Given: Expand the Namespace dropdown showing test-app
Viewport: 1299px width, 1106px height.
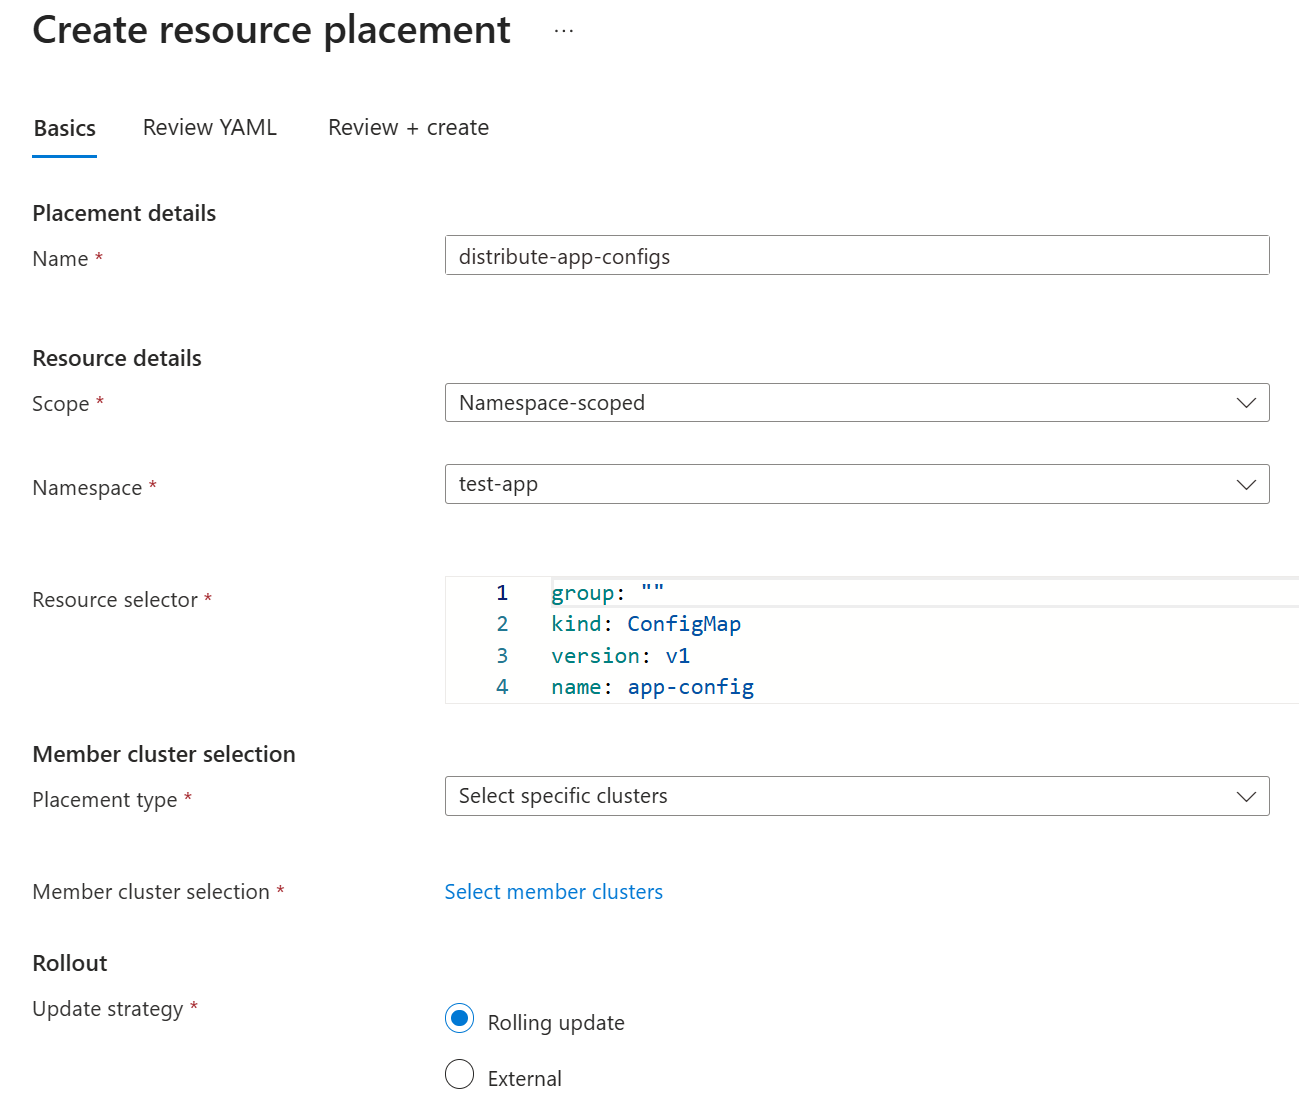Looking at the screenshot, I should tap(857, 484).
